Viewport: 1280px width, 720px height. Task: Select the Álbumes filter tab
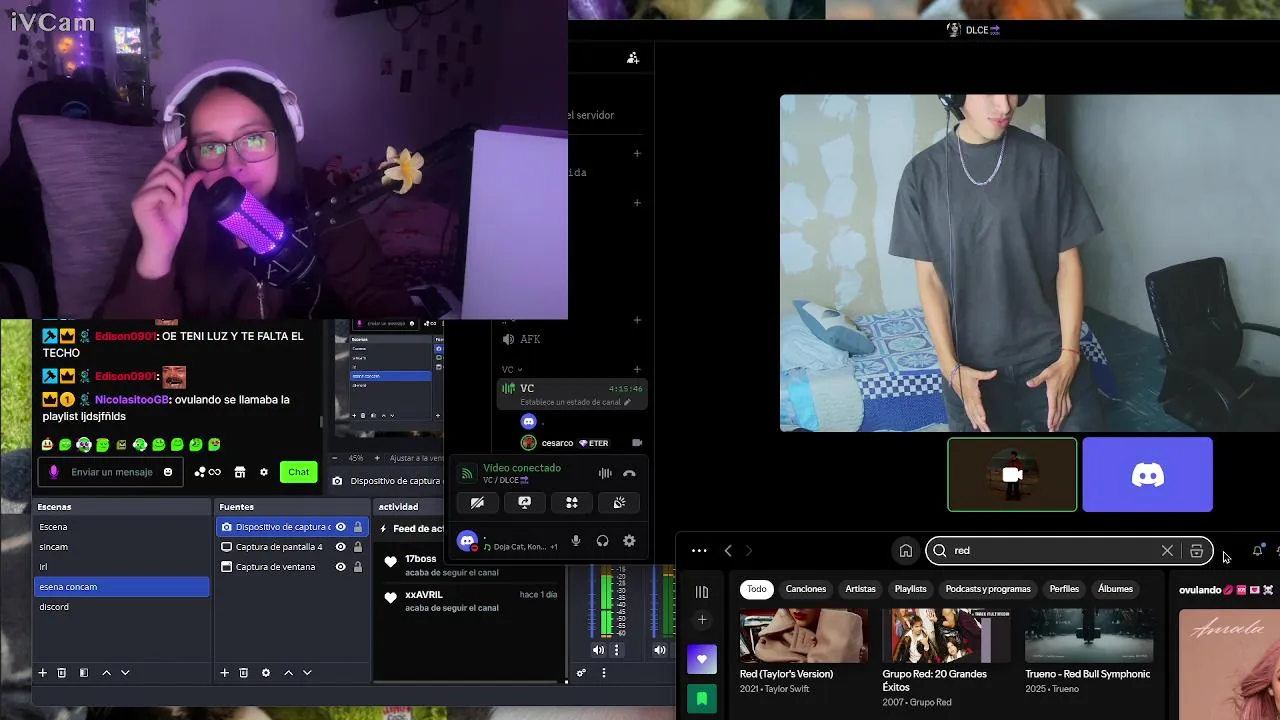click(x=1115, y=589)
